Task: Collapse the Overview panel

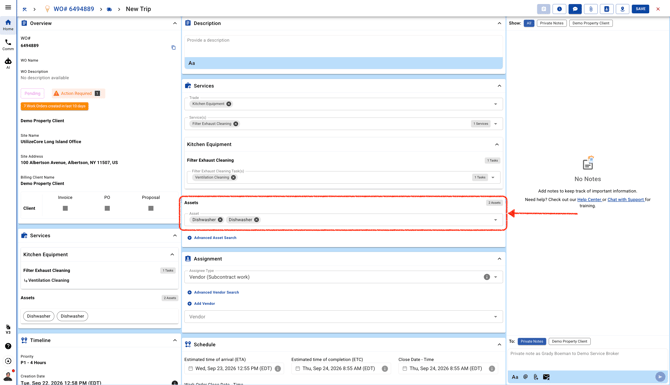Action: pyautogui.click(x=175, y=23)
